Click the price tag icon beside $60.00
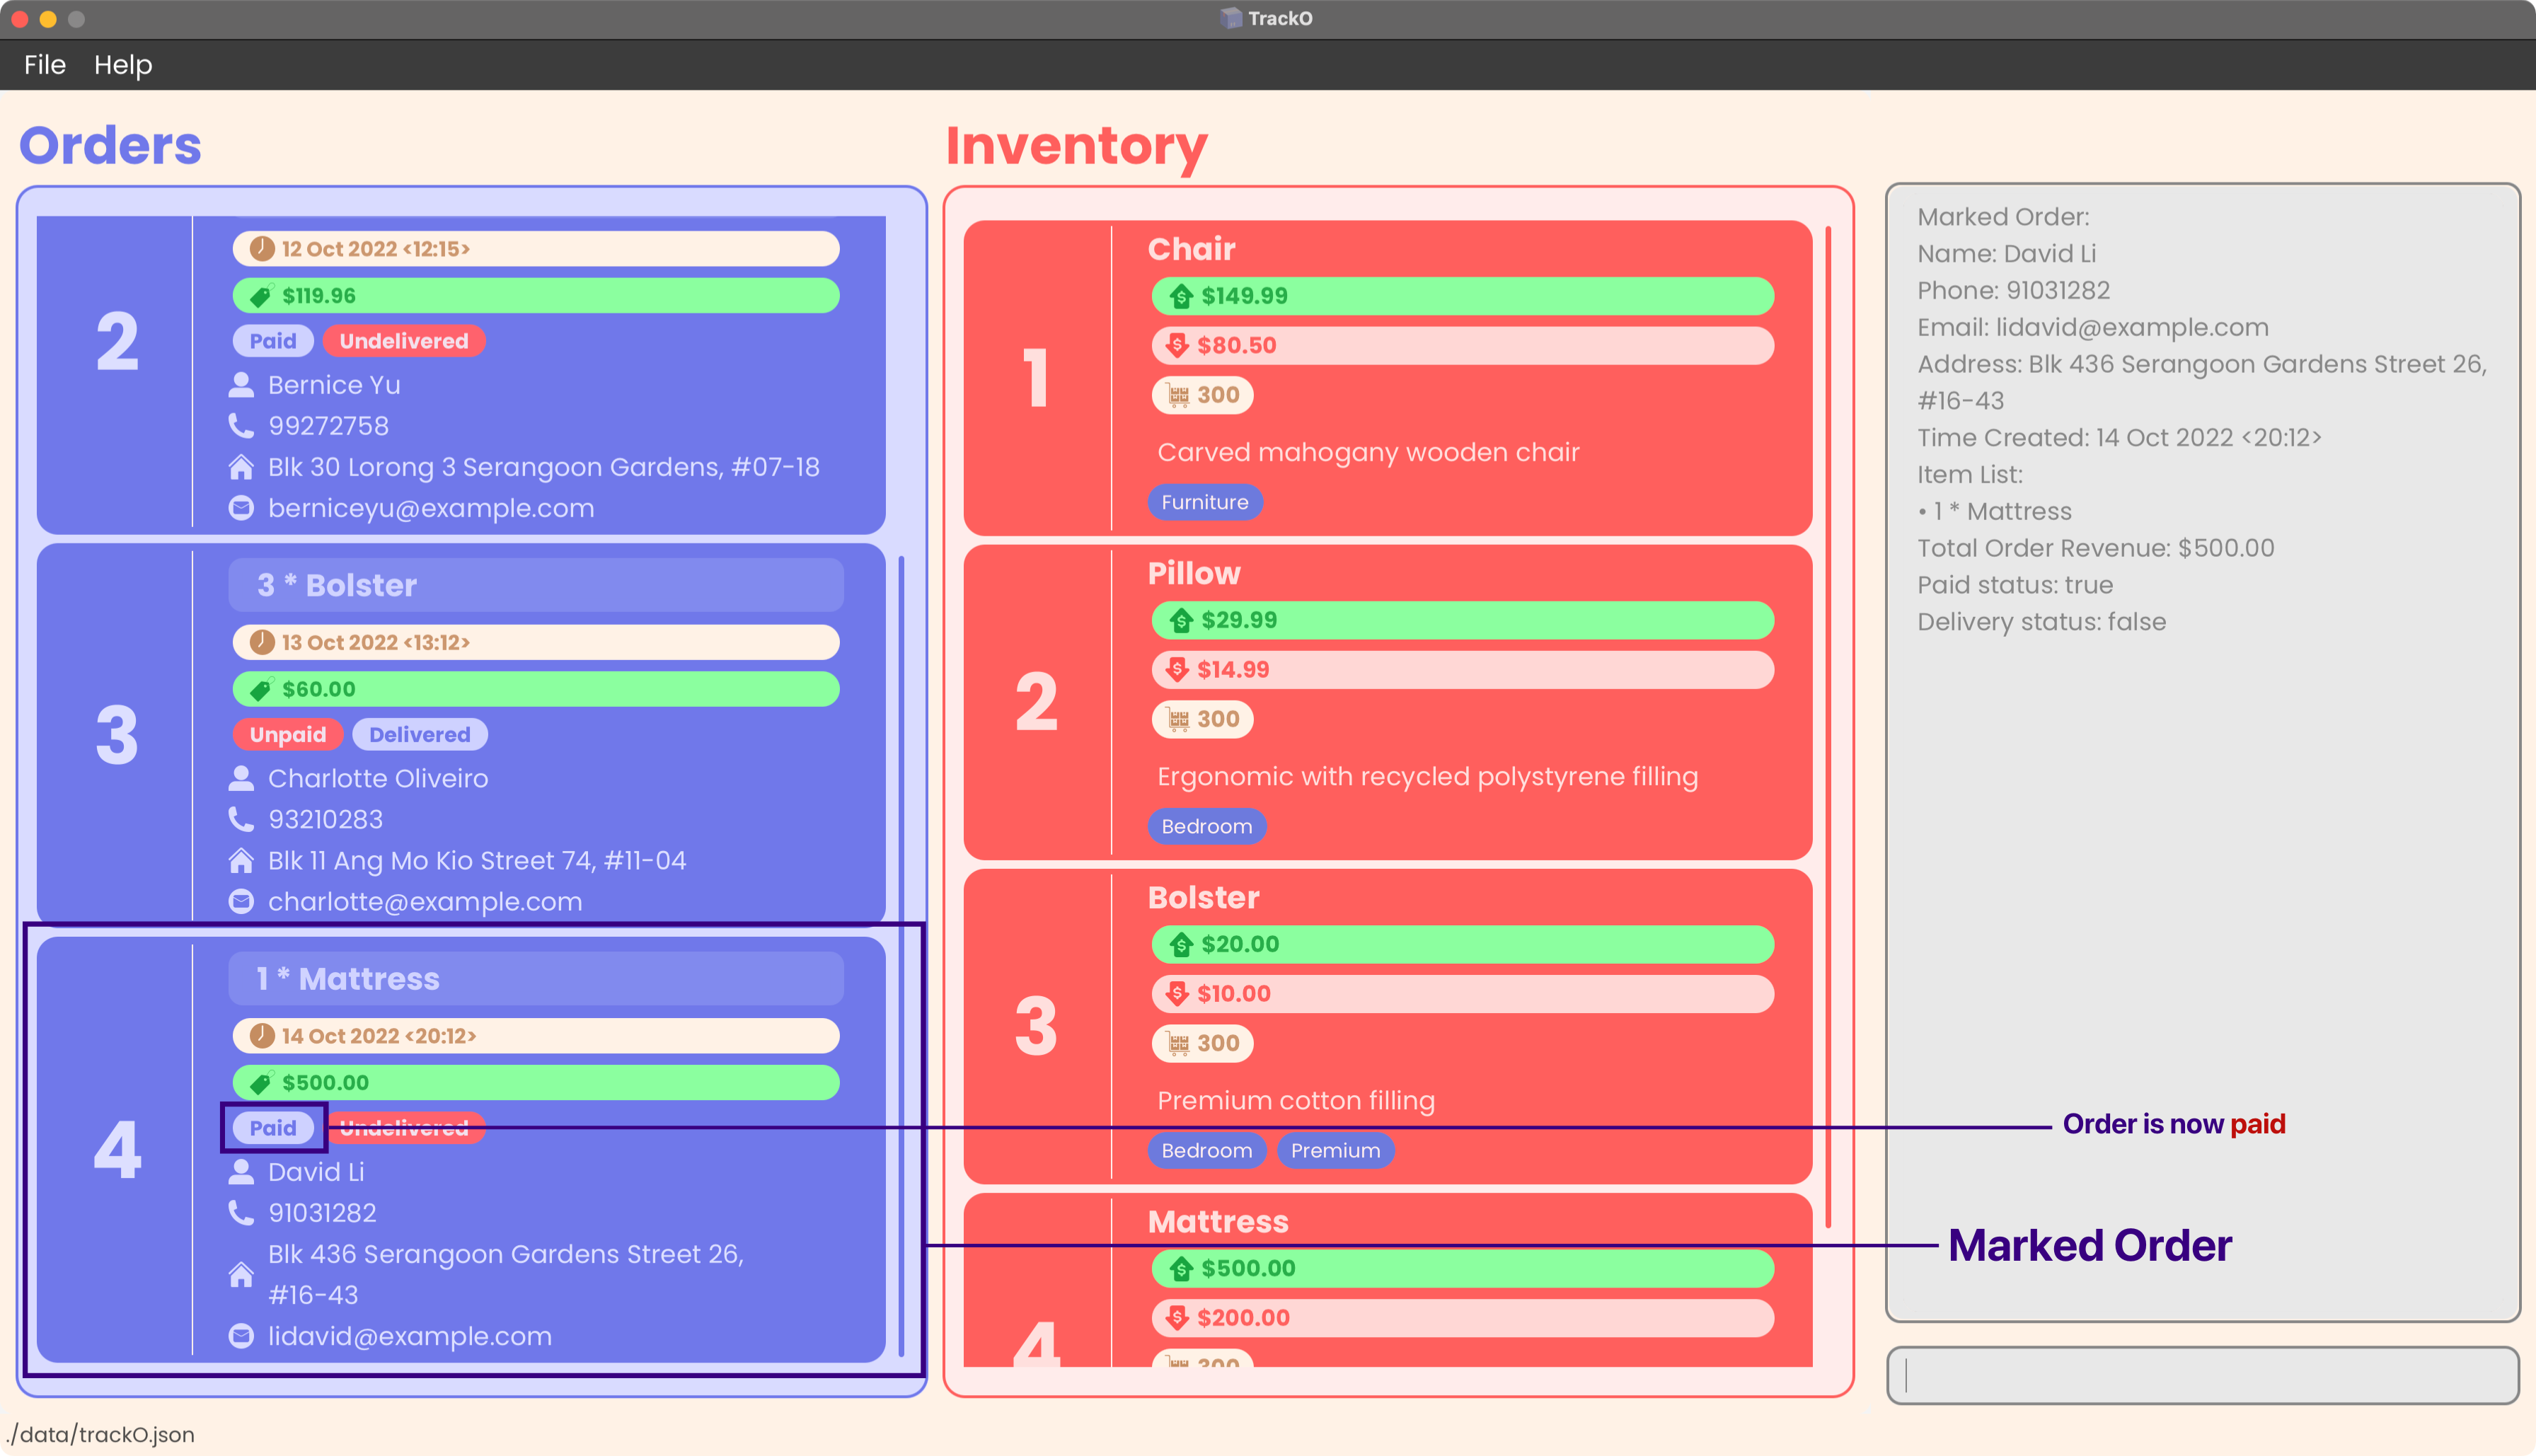2536x1456 pixels. click(x=261, y=689)
